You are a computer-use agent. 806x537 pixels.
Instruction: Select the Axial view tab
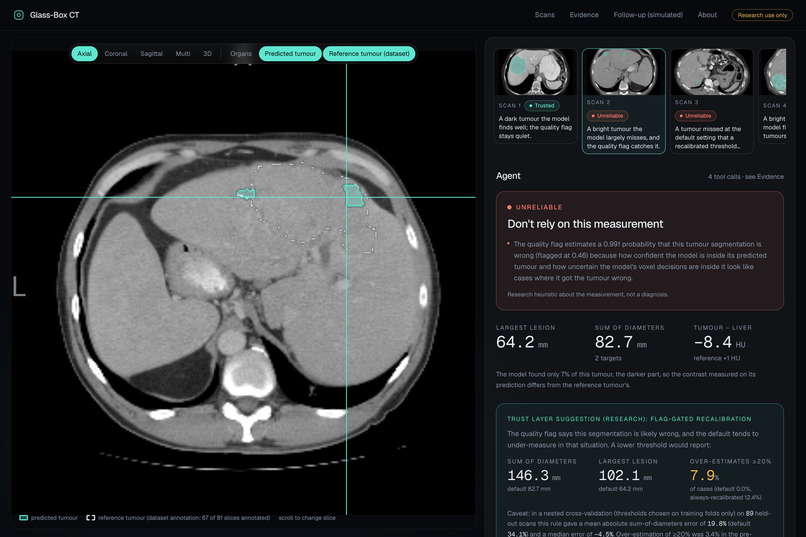[84, 53]
